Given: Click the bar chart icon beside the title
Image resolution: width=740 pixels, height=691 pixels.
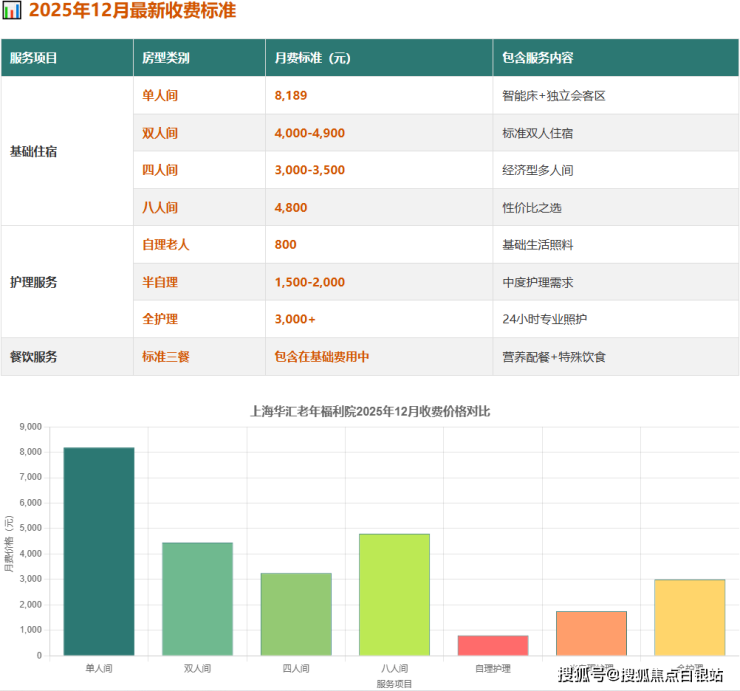Looking at the screenshot, I should tap(12, 11).
